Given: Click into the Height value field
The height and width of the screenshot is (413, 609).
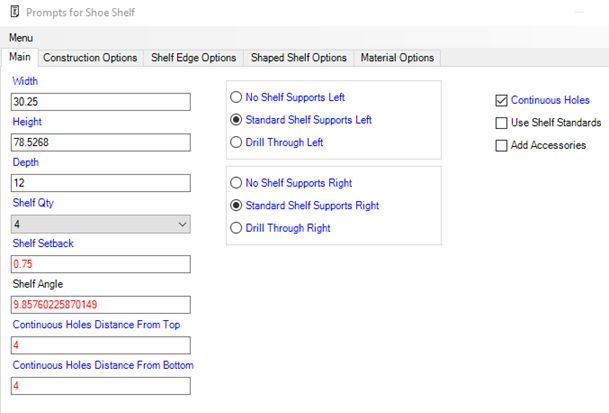Looking at the screenshot, I should point(100,143).
